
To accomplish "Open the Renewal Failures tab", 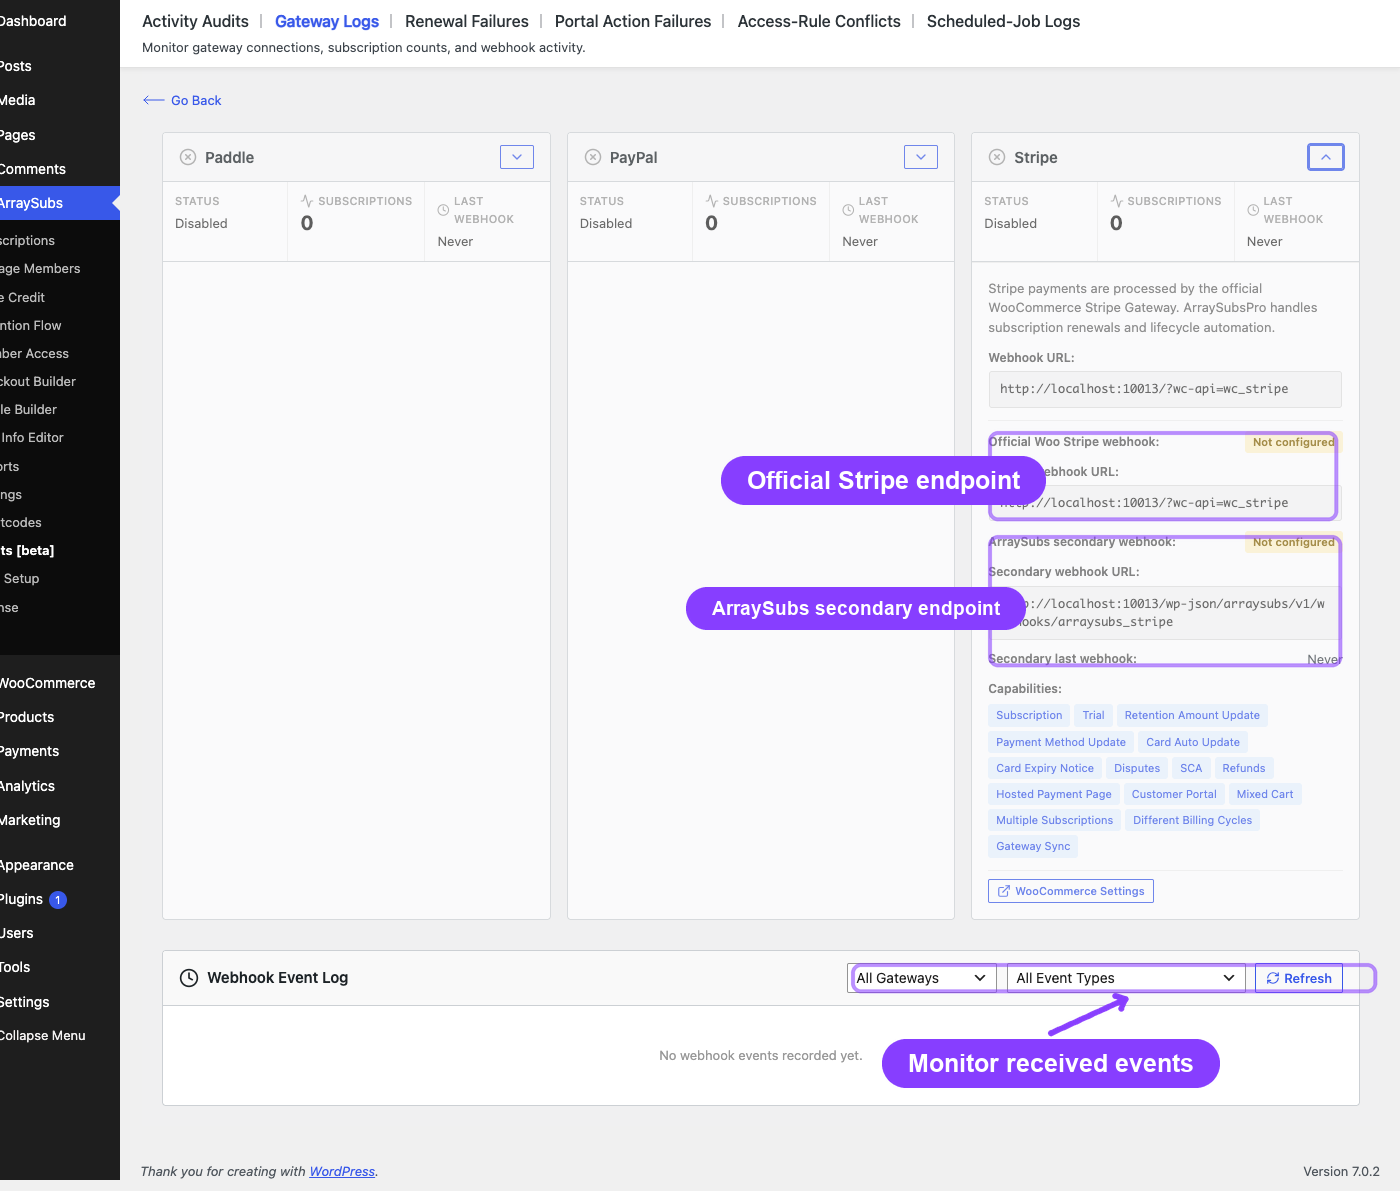I will [x=467, y=21].
